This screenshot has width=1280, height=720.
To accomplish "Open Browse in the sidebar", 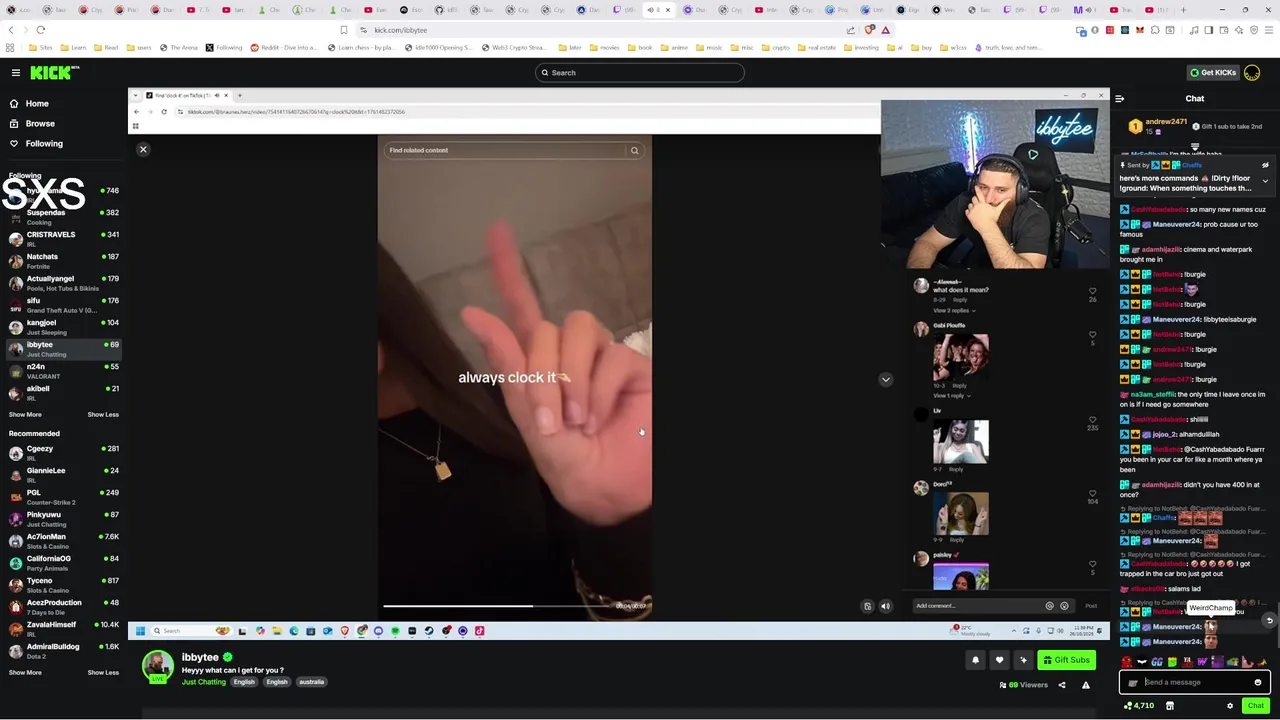I will coord(40,123).
